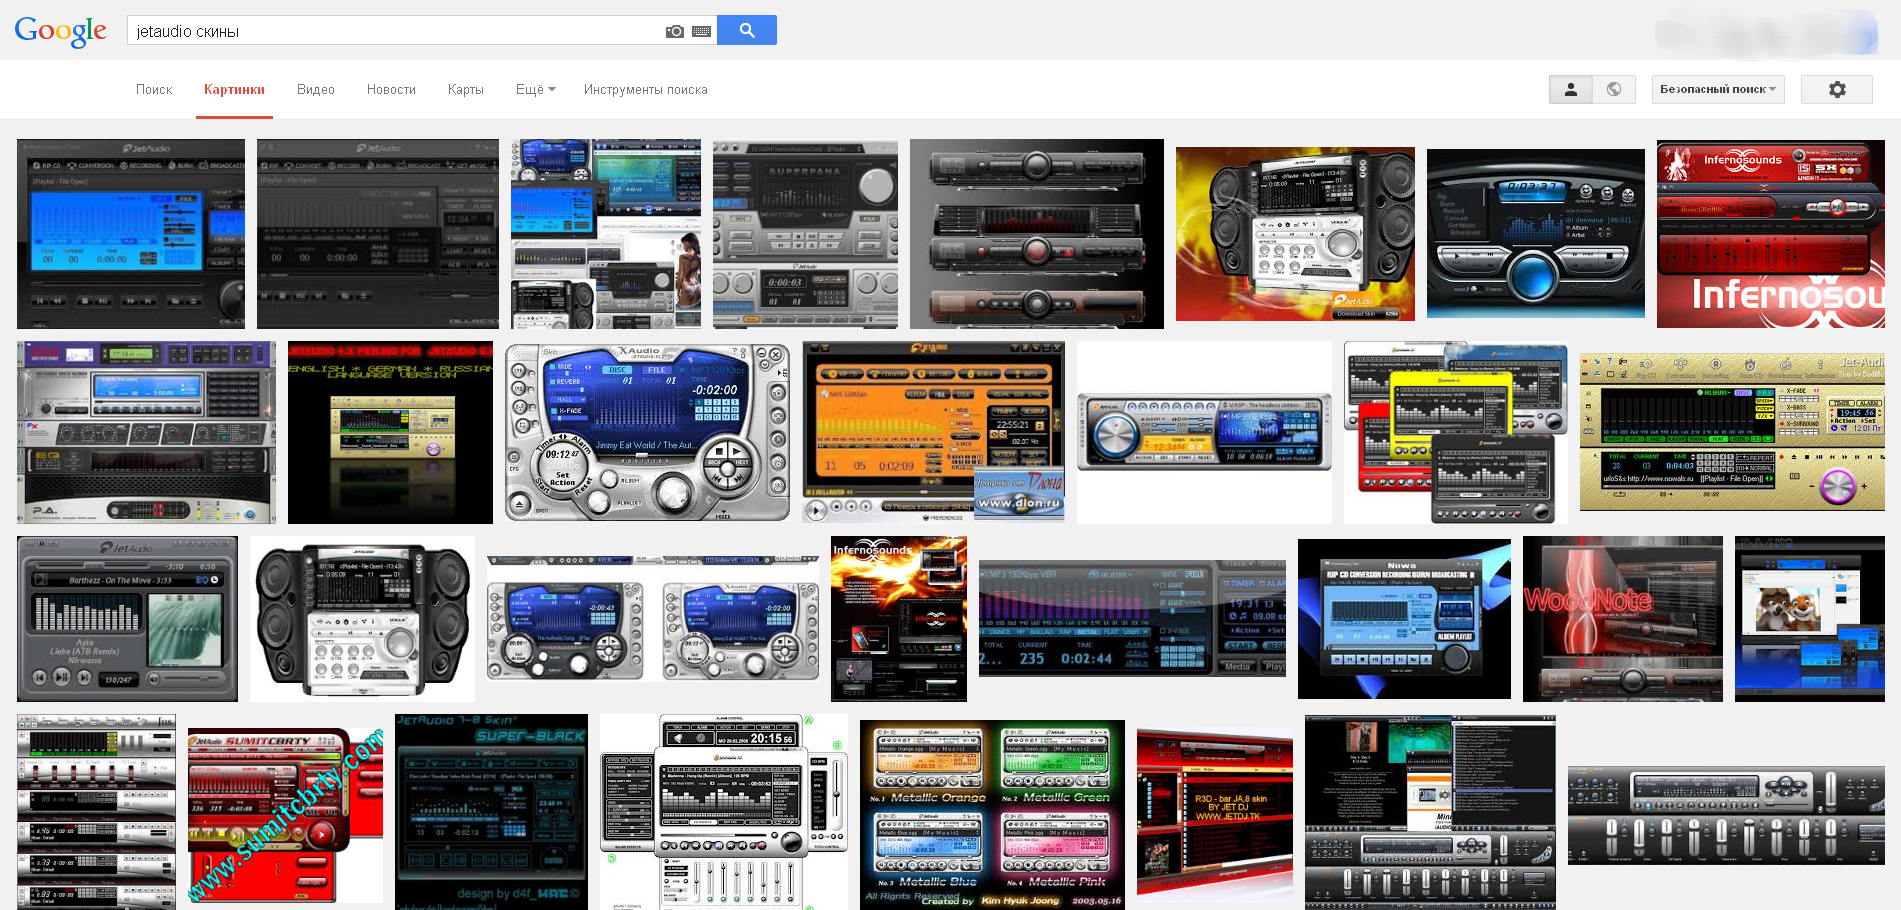
Task: Expand the Ещё dropdown menu
Action: pos(536,89)
